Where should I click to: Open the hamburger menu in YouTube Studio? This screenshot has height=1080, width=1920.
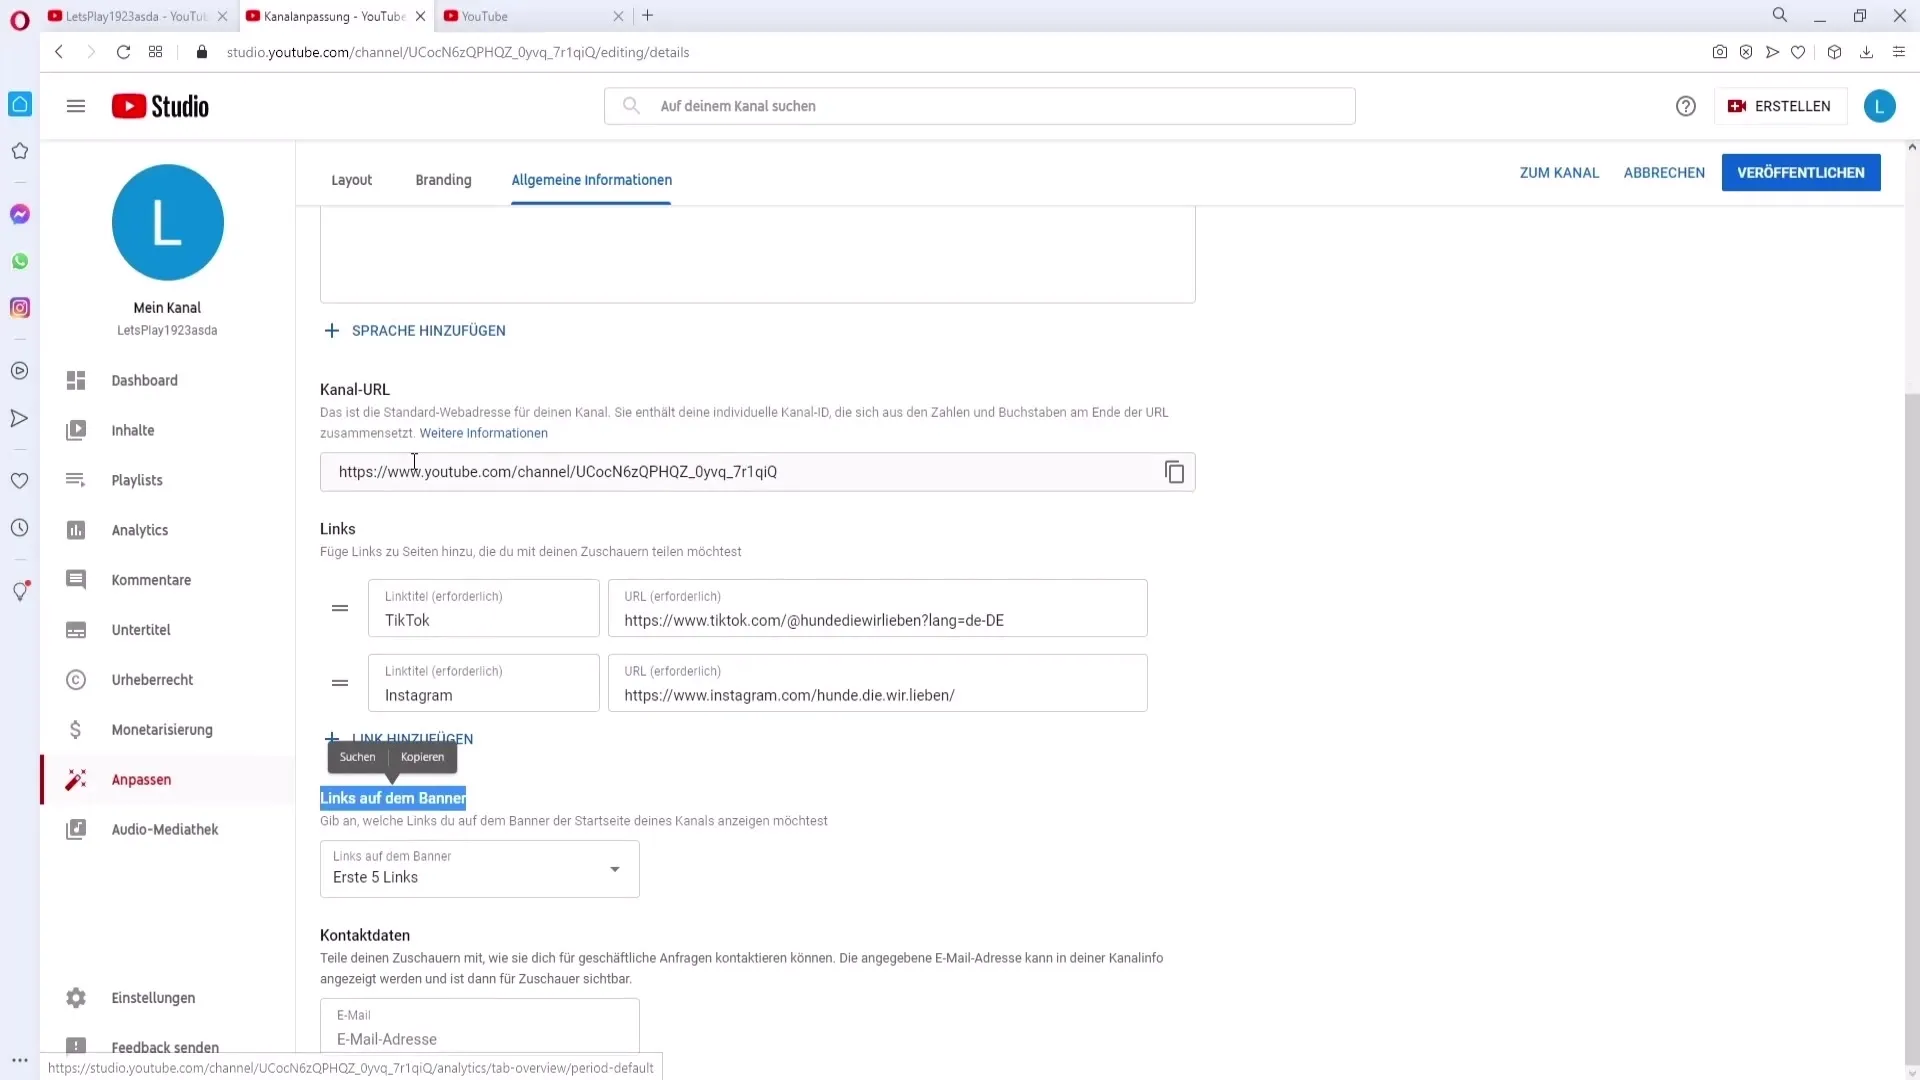76,106
